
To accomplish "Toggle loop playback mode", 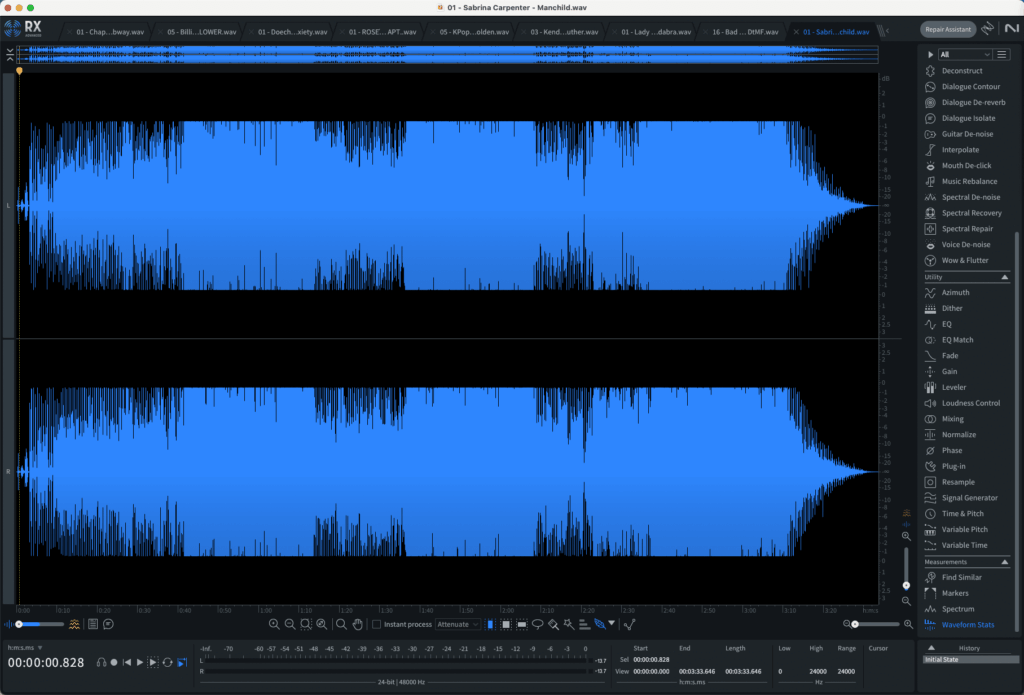I will [x=167, y=662].
